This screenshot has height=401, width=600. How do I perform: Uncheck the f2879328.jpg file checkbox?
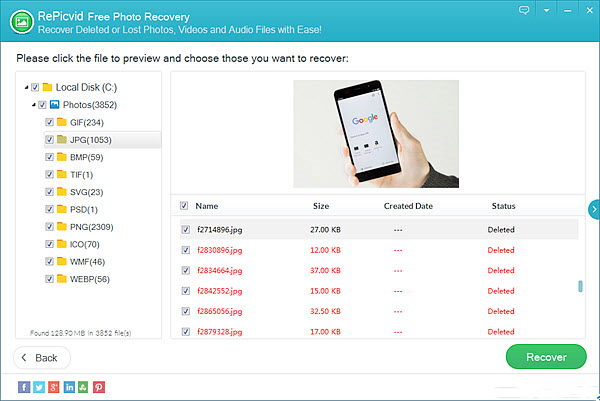pyautogui.click(x=186, y=331)
